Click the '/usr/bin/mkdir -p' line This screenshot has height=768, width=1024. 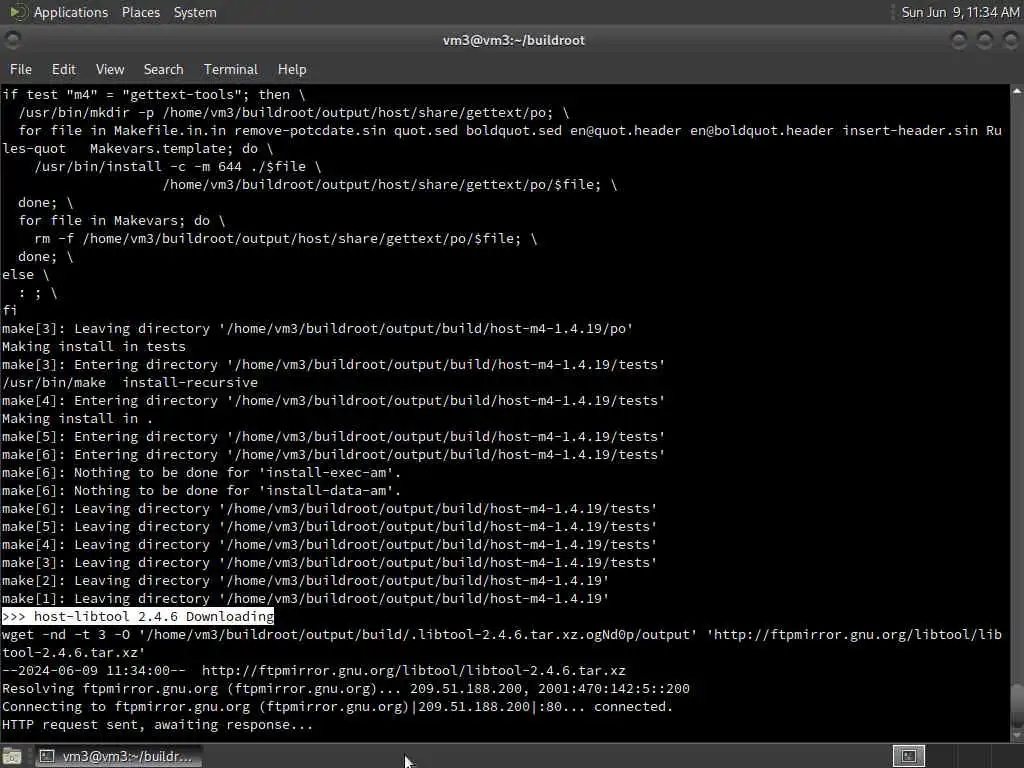click(x=293, y=113)
